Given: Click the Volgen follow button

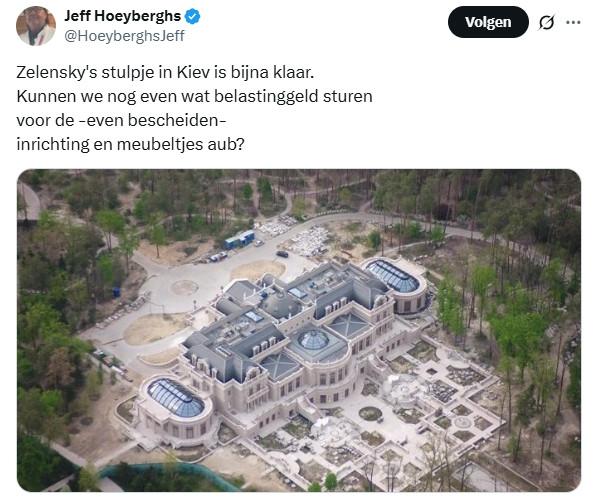Looking at the screenshot, I should click(488, 22).
